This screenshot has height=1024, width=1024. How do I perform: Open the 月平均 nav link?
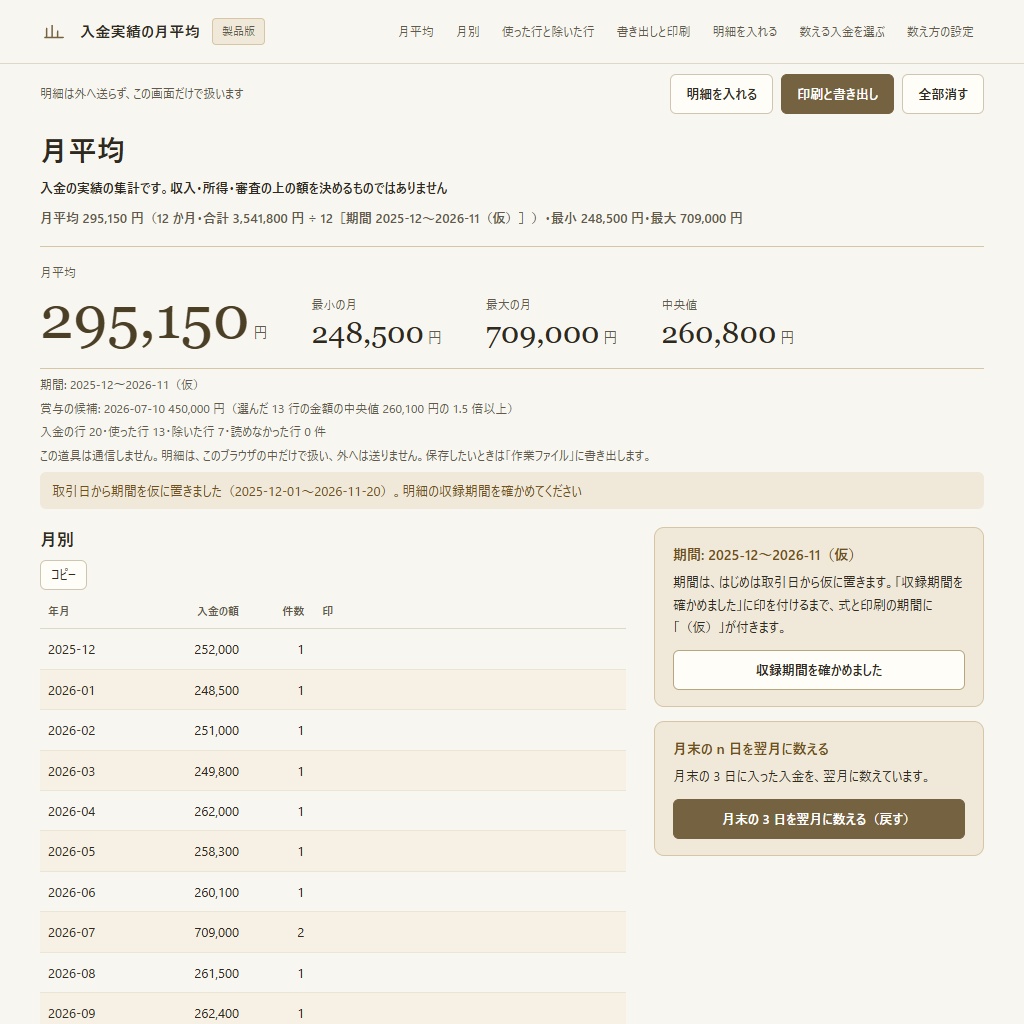pyautogui.click(x=415, y=31)
